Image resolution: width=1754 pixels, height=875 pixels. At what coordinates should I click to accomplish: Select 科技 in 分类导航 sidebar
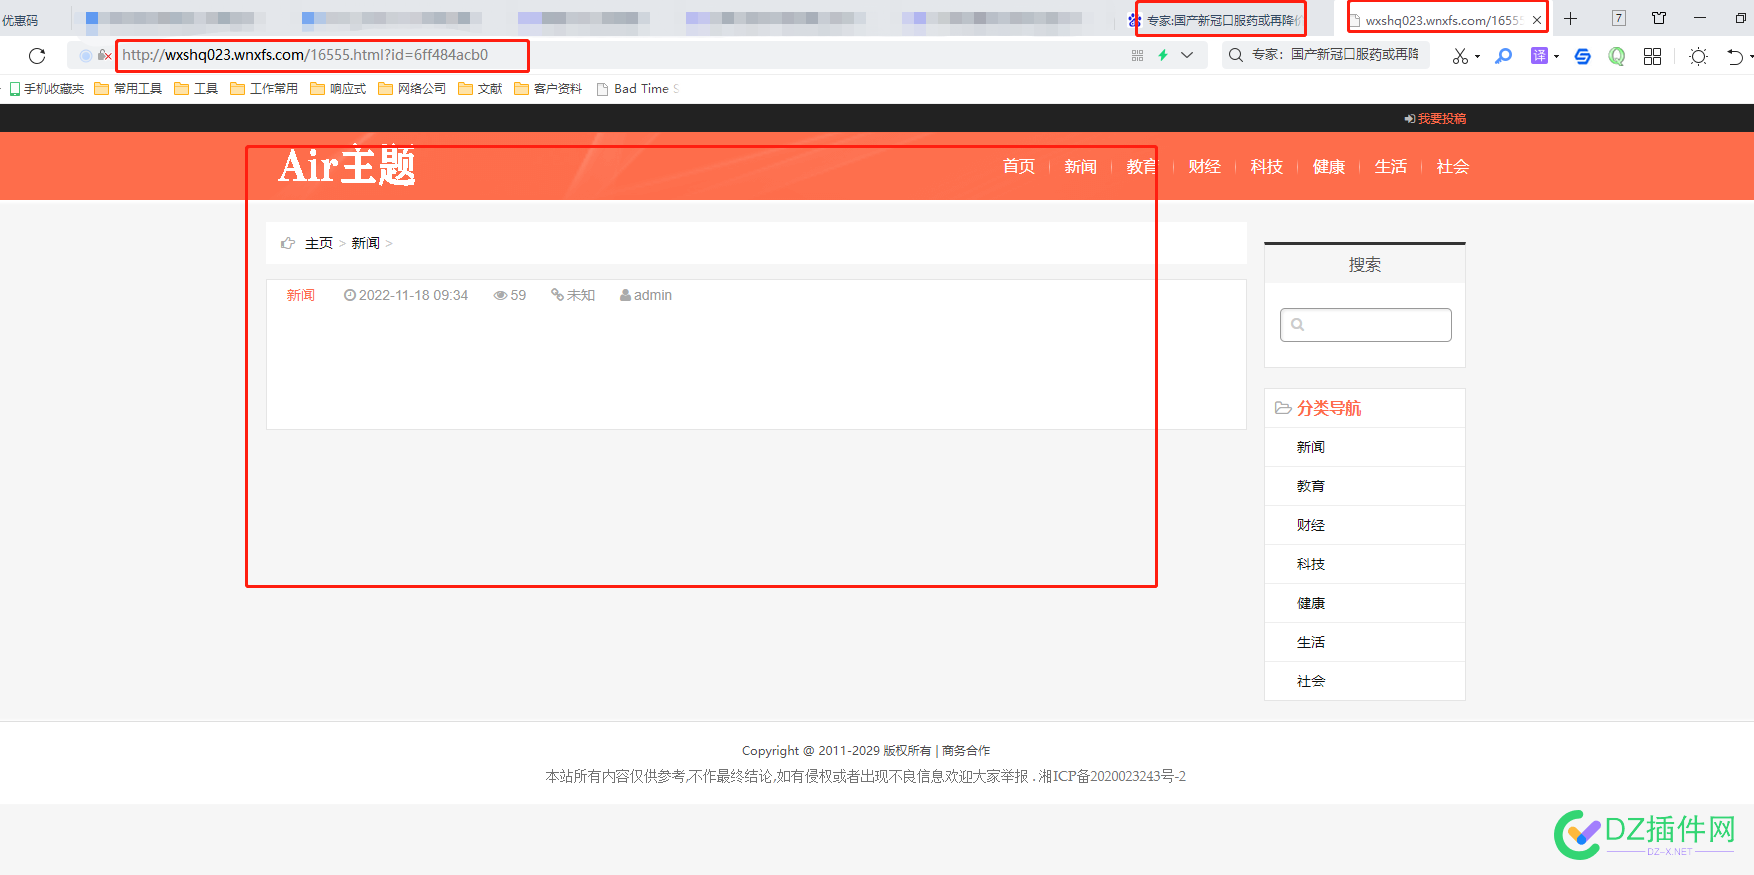tap(1311, 565)
